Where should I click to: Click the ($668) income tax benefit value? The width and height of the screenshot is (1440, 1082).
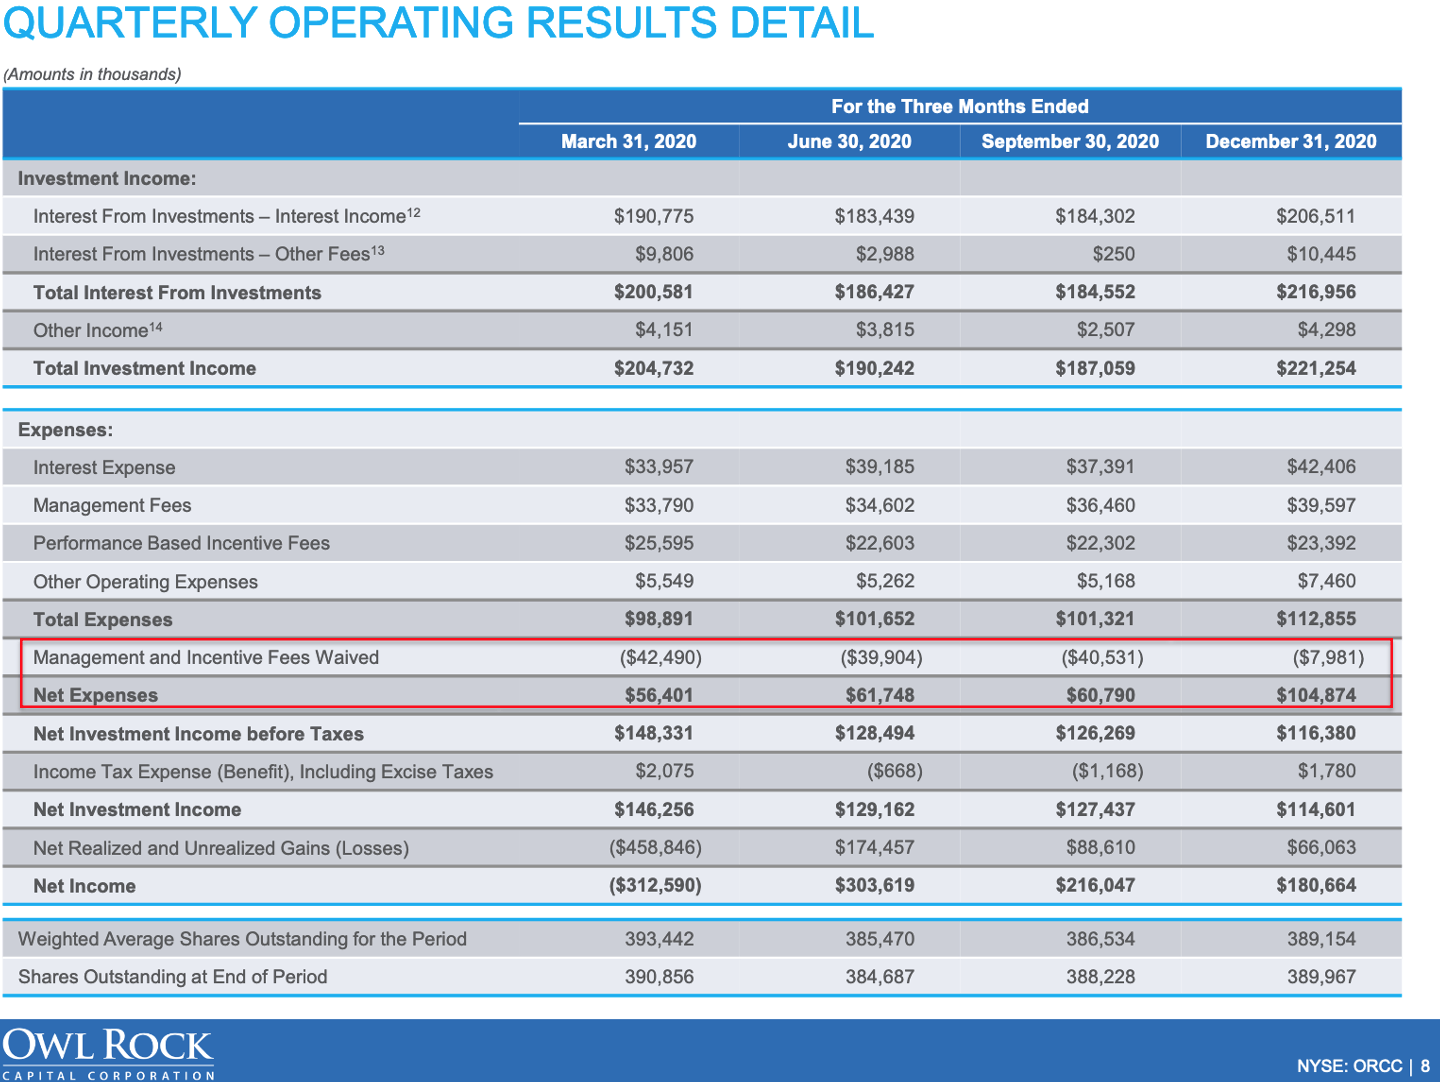(894, 771)
